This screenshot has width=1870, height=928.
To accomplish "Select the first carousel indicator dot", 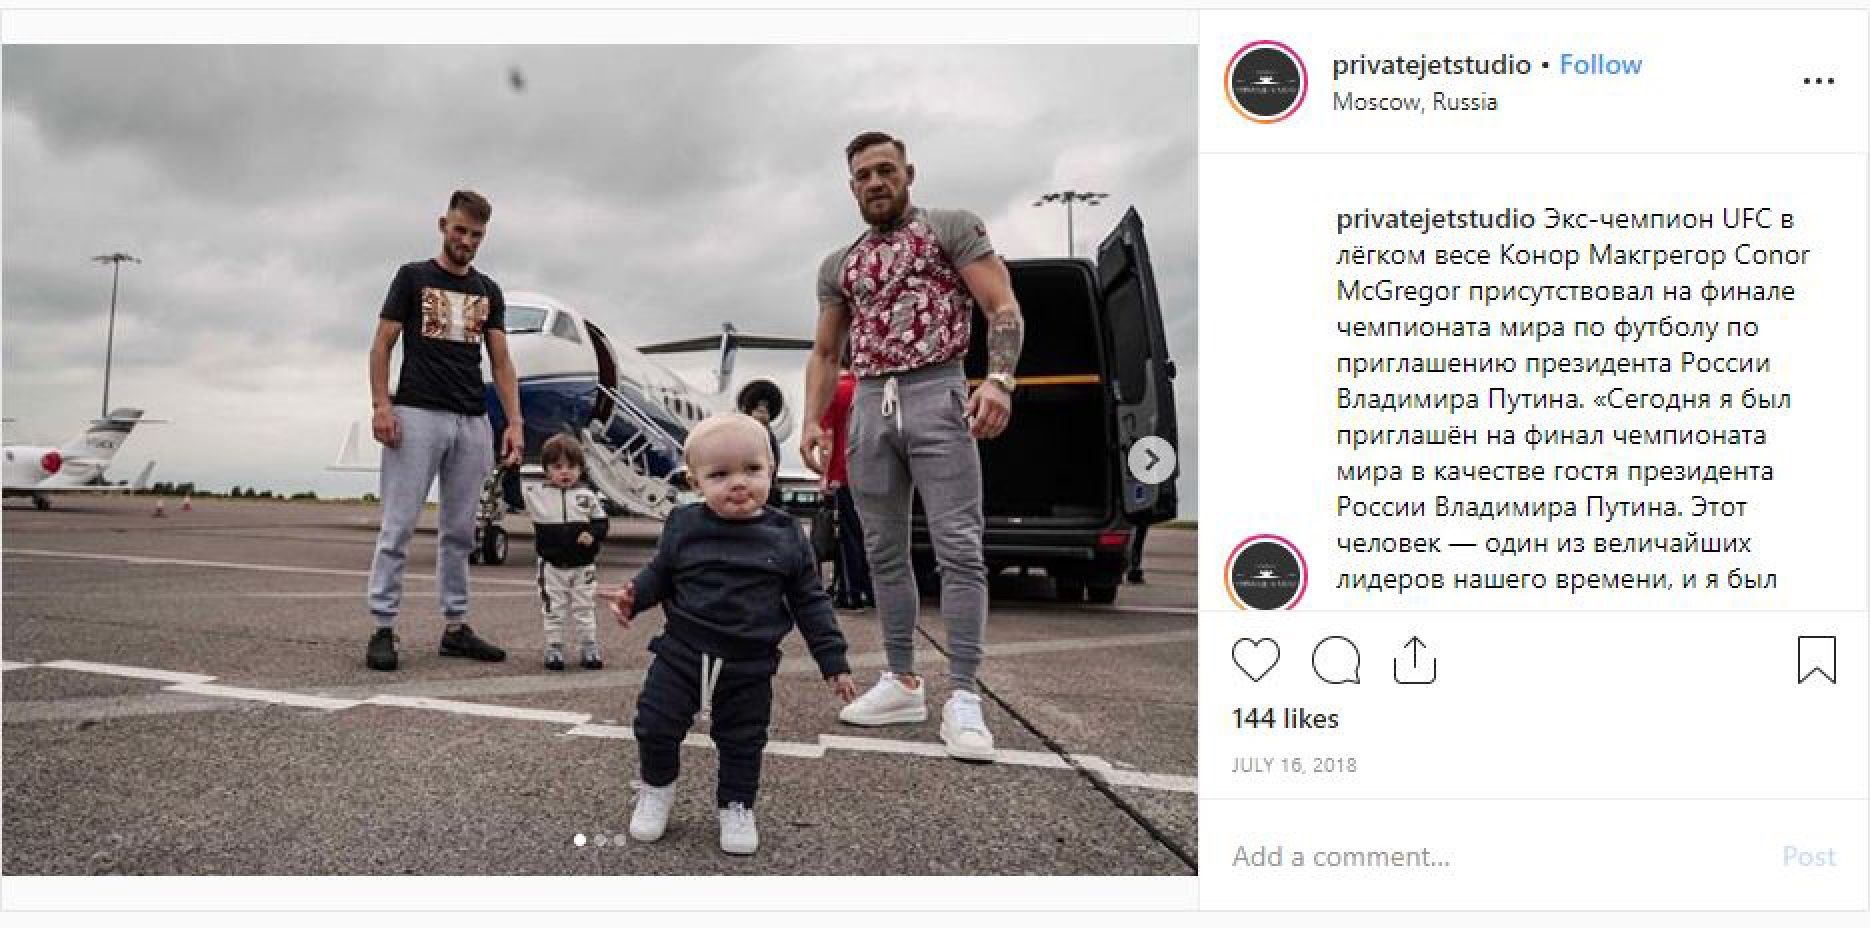I will click(x=580, y=840).
